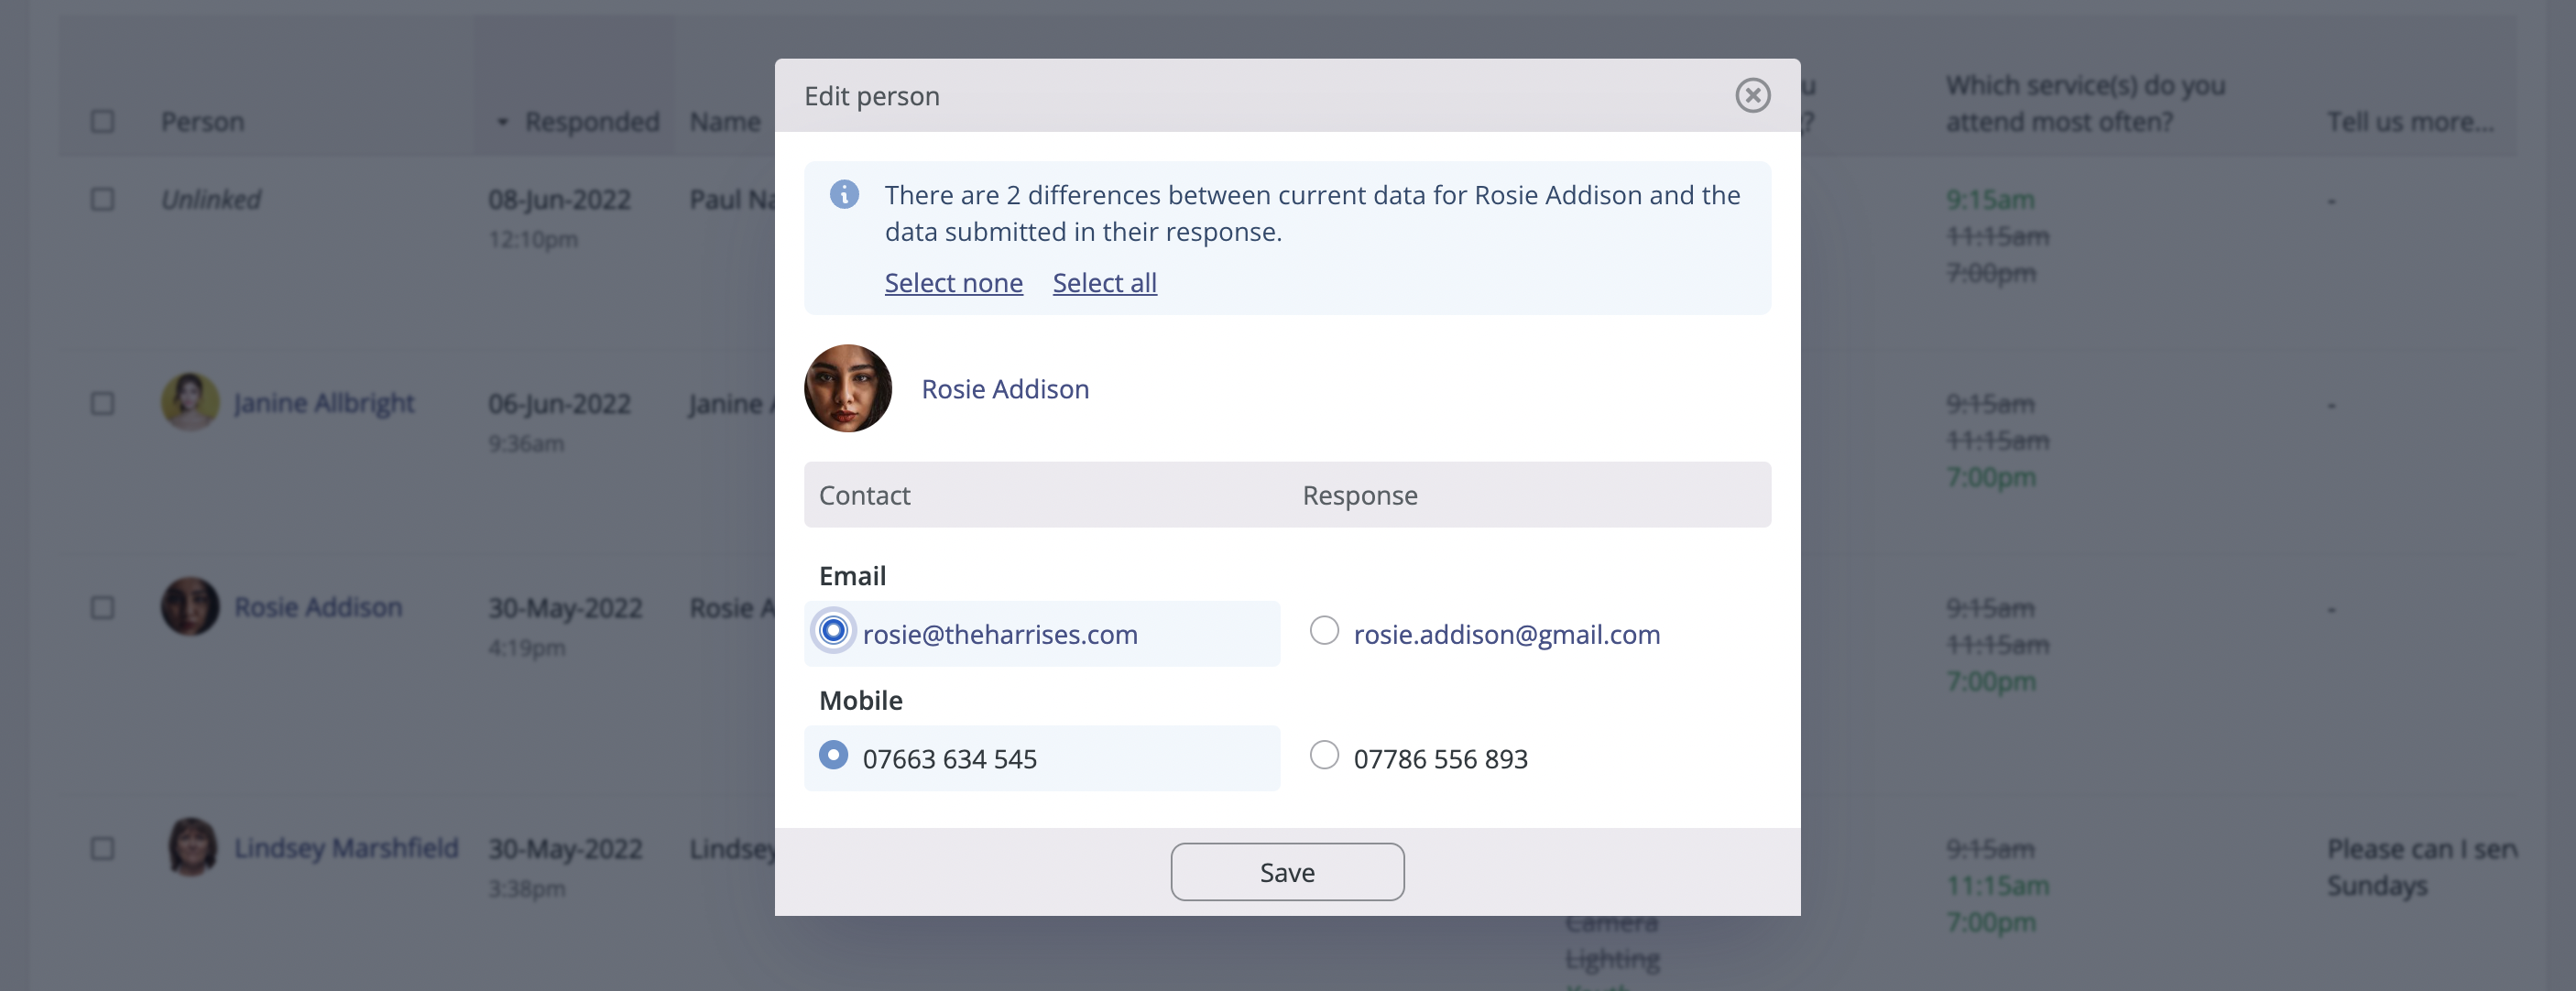This screenshot has width=2576, height=991.
Task: Click the Person column header
Action: (x=202, y=122)
